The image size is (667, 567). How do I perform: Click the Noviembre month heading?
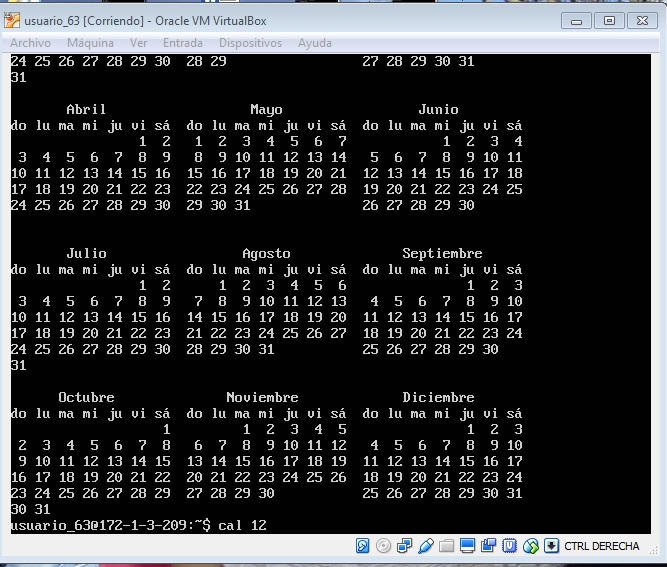click(x=262, y=397)
